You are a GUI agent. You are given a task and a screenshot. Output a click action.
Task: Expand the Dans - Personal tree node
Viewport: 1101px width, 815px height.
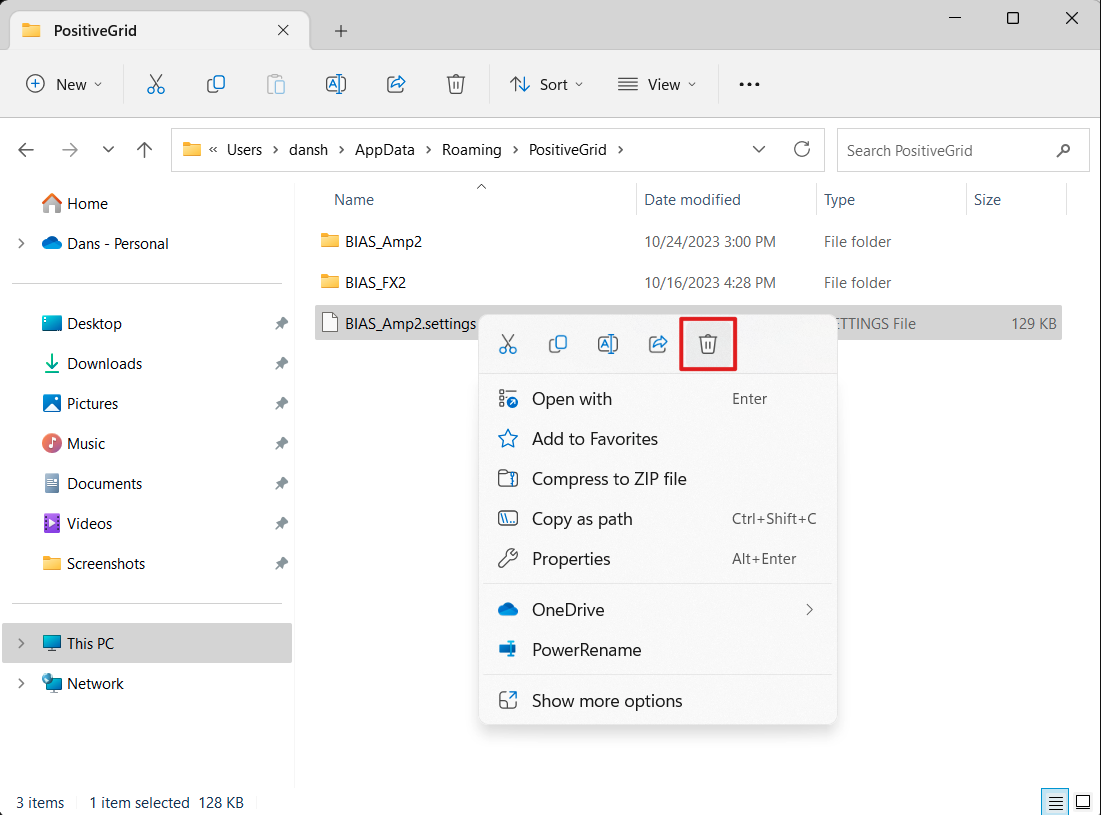coord(21,244)
